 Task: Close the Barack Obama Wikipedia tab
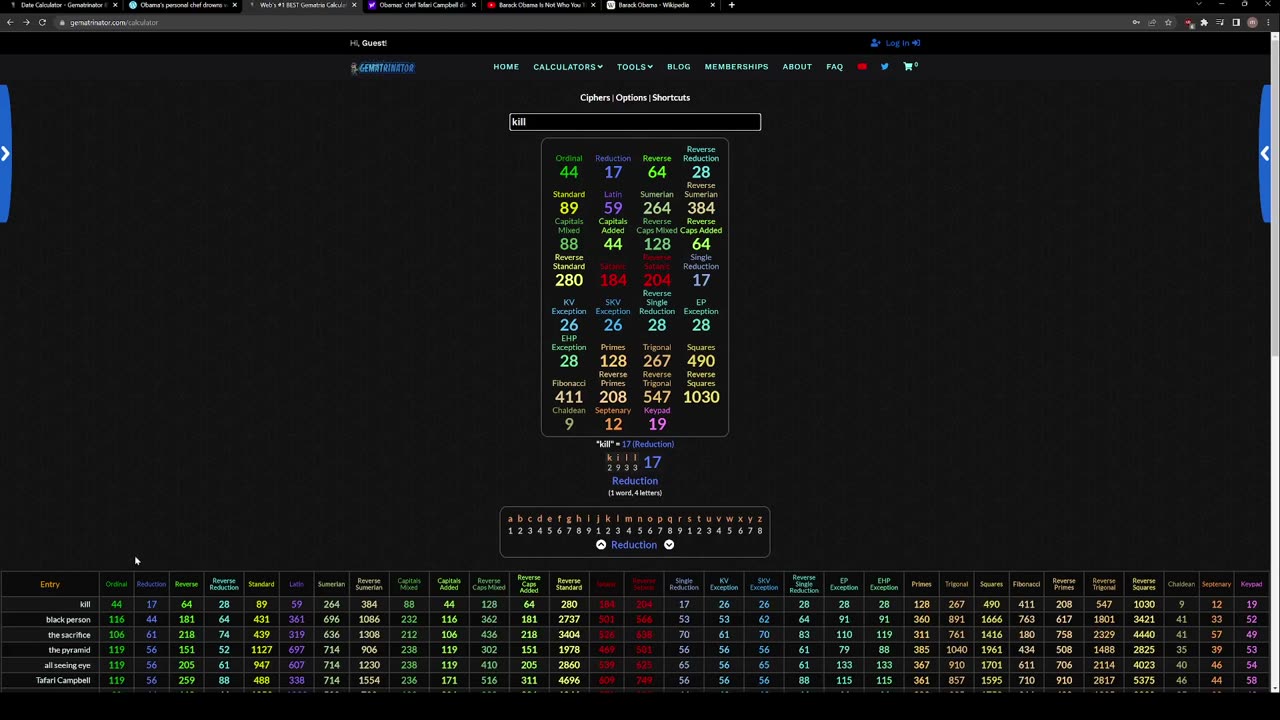713,5
